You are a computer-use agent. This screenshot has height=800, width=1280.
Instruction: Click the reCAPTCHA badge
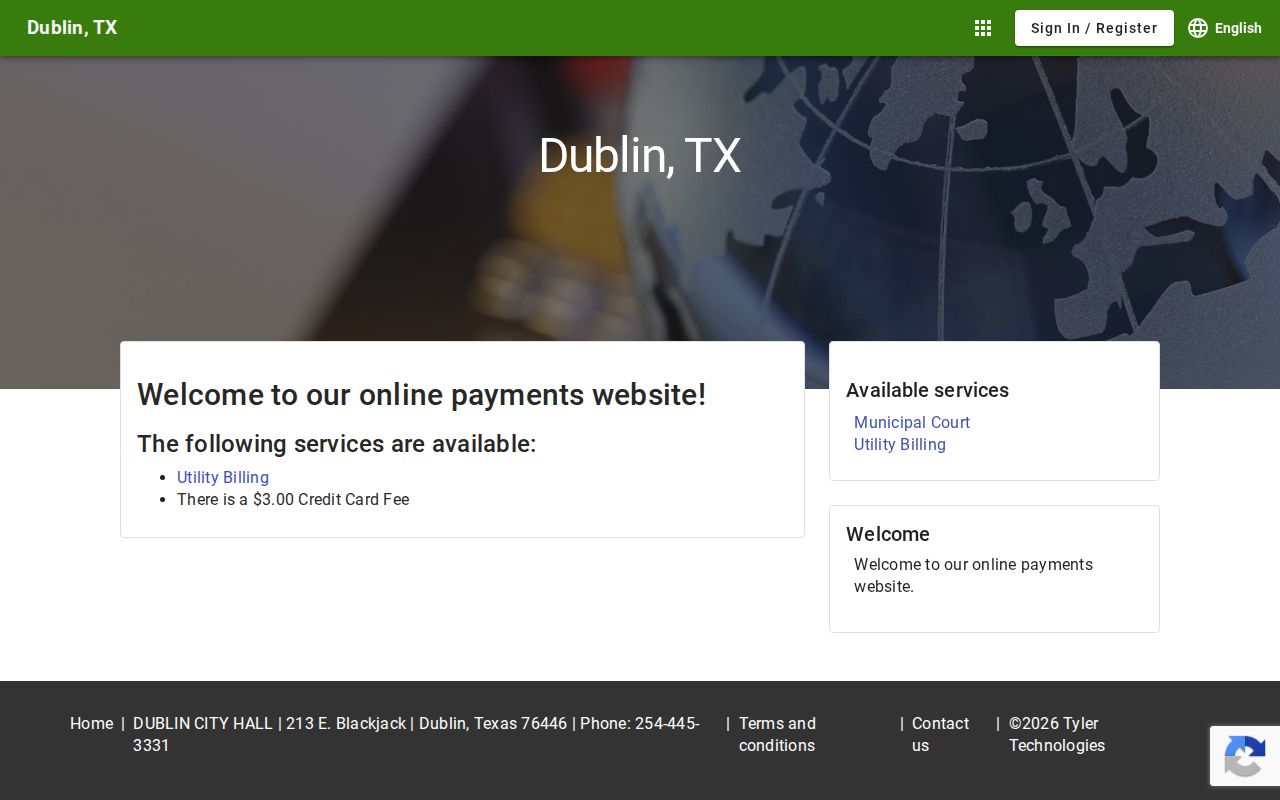(1245, 756)
